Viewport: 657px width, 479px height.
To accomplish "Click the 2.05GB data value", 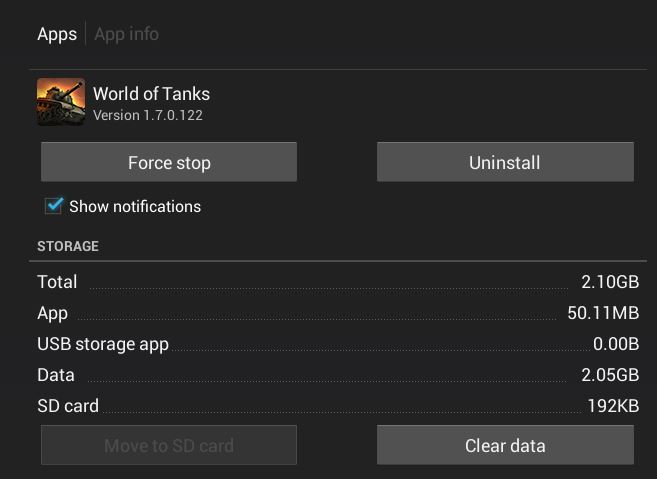I will tap(610, 375).
